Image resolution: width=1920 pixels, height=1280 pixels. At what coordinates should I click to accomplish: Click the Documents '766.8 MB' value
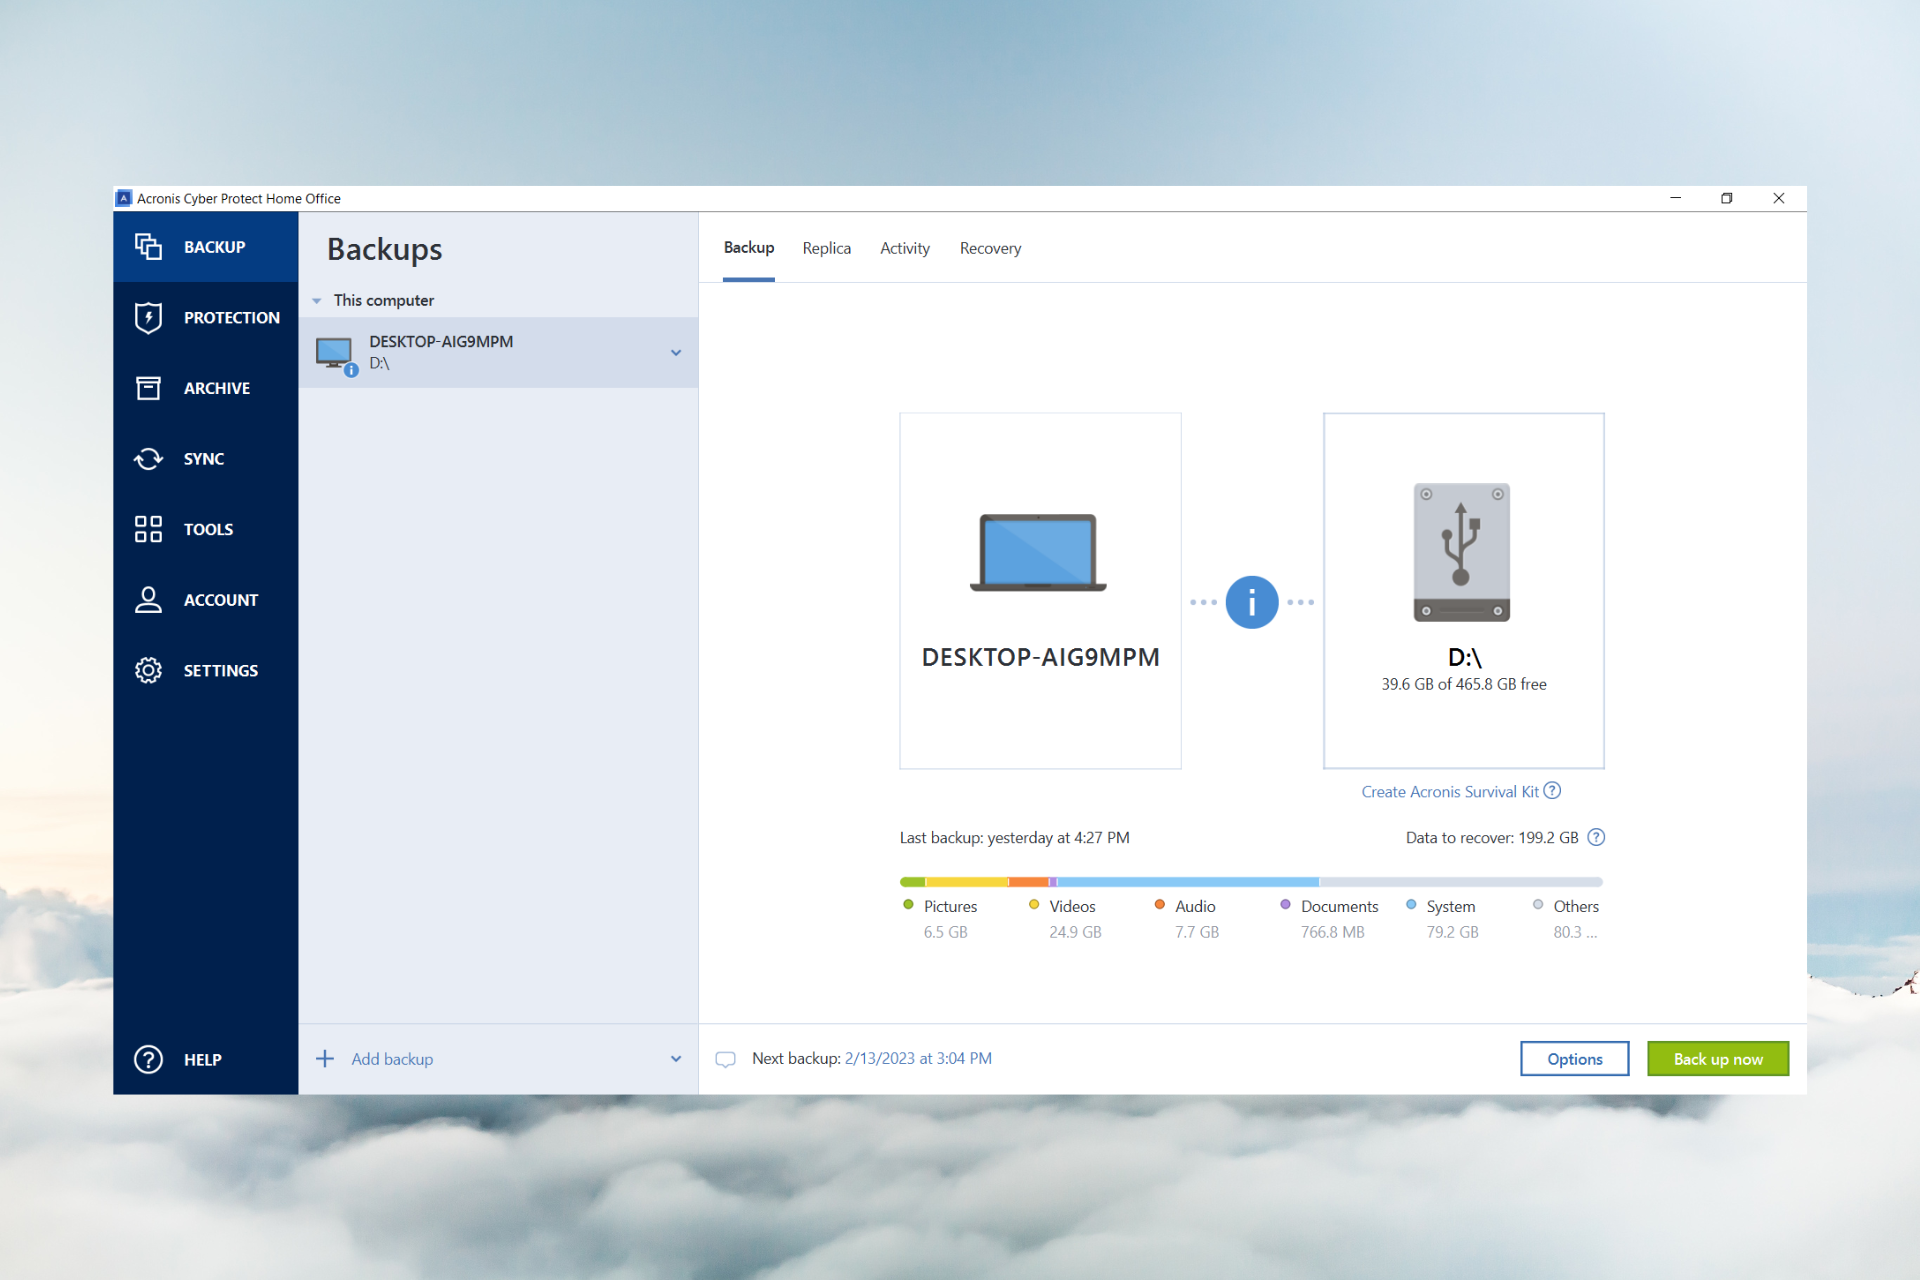(1332, 932)
